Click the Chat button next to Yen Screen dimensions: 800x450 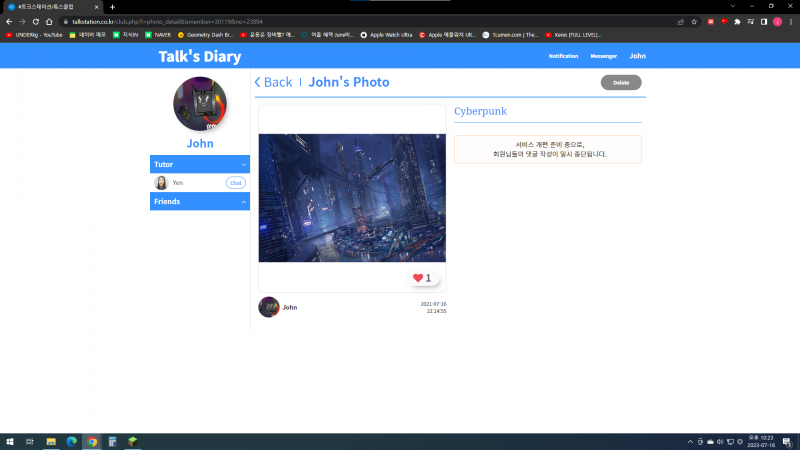pyautogui.click(x=236, y=183)
